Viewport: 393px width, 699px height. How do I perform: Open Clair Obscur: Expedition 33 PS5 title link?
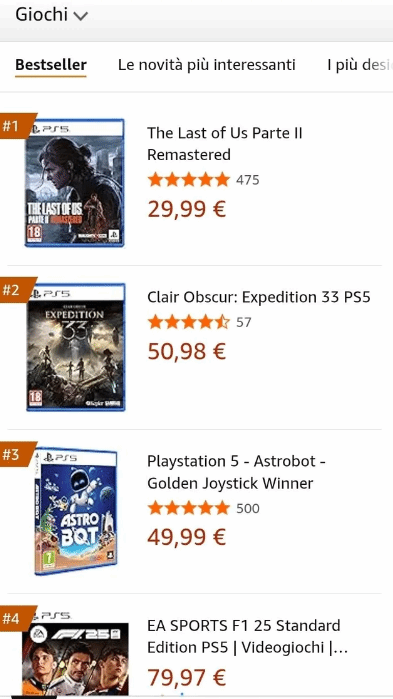point(259,297)
